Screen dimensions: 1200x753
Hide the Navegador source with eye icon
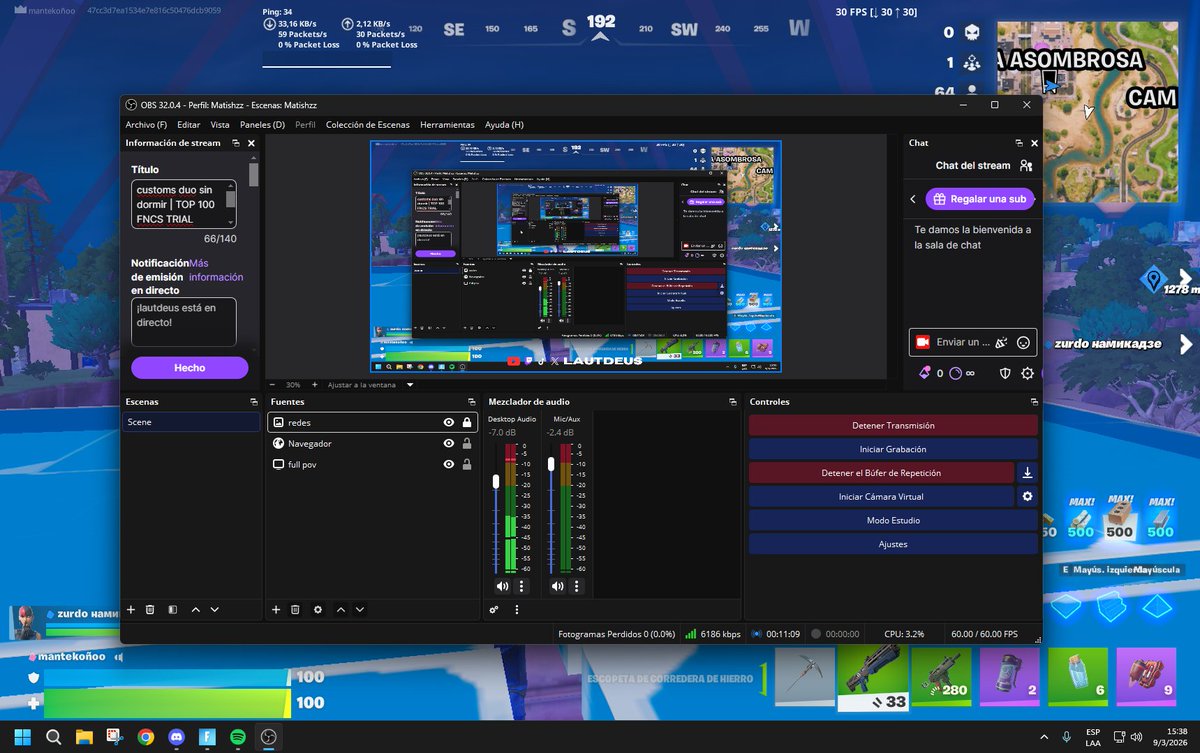pyautogui.click(x=449, y=443)
